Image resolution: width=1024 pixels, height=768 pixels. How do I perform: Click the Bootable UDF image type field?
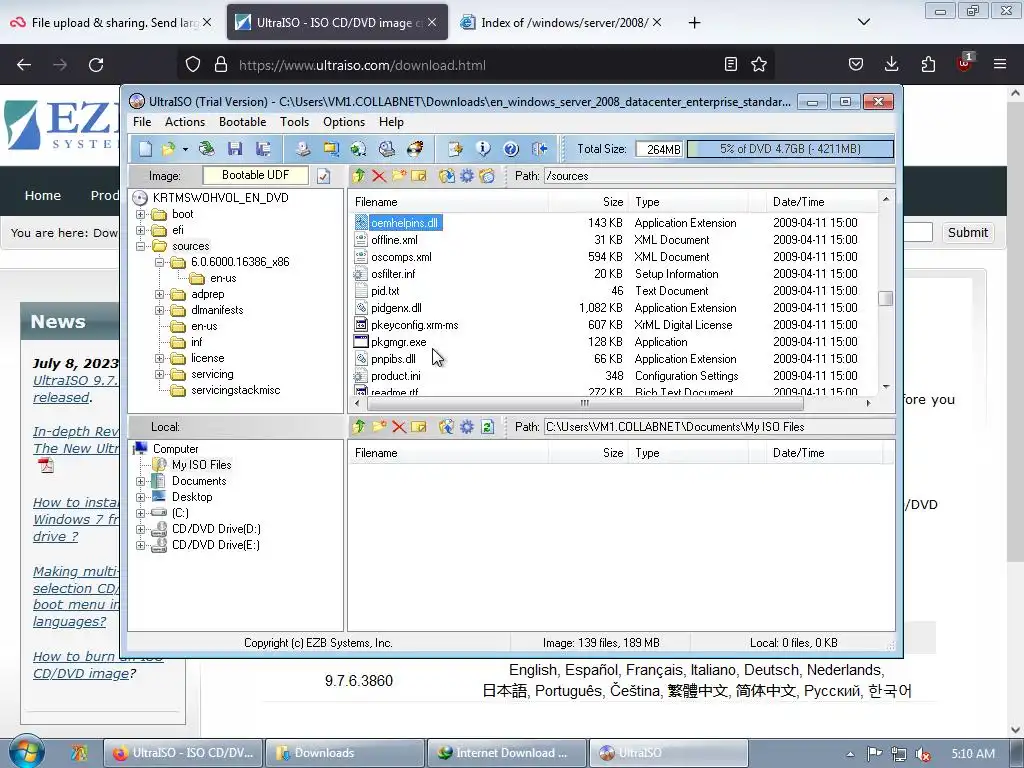click(x=255, y=175)
